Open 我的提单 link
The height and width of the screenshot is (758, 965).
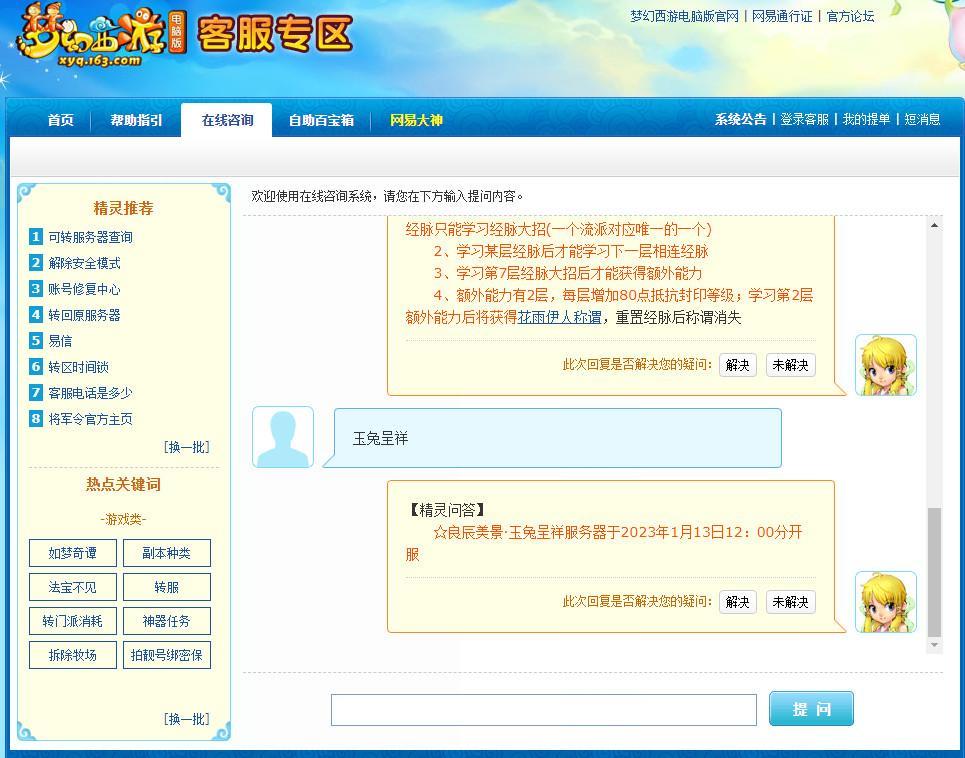(x=867, y=119)
